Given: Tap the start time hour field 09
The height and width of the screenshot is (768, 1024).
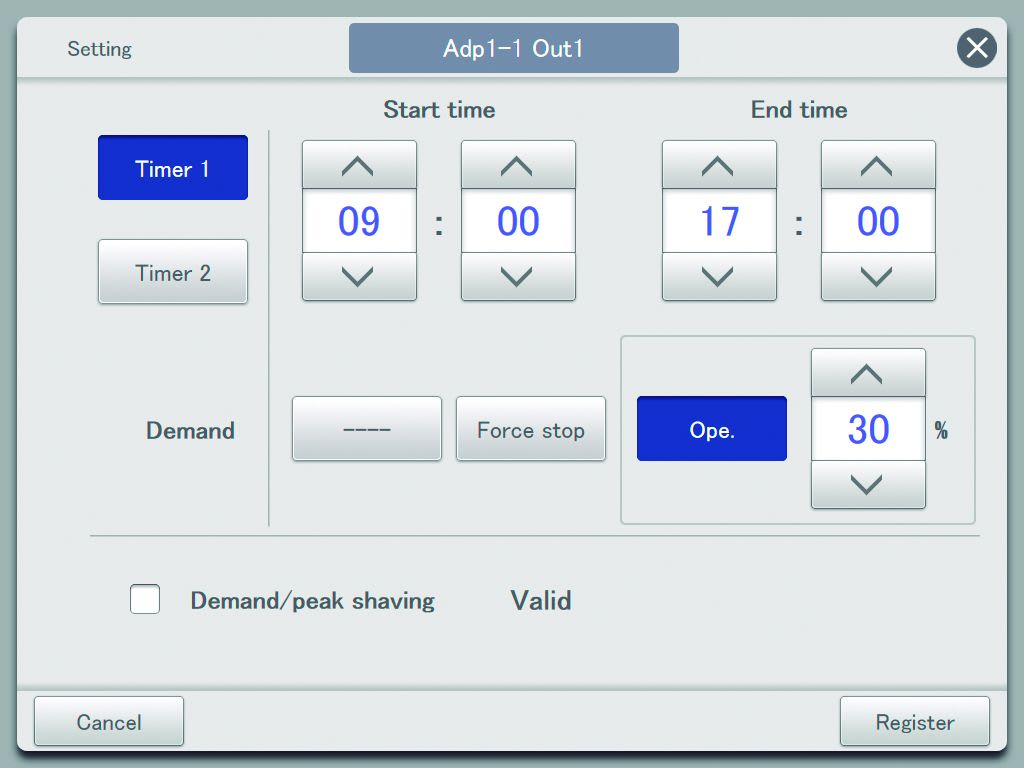Looking at the screenshot, I should [x=359, y=221].
